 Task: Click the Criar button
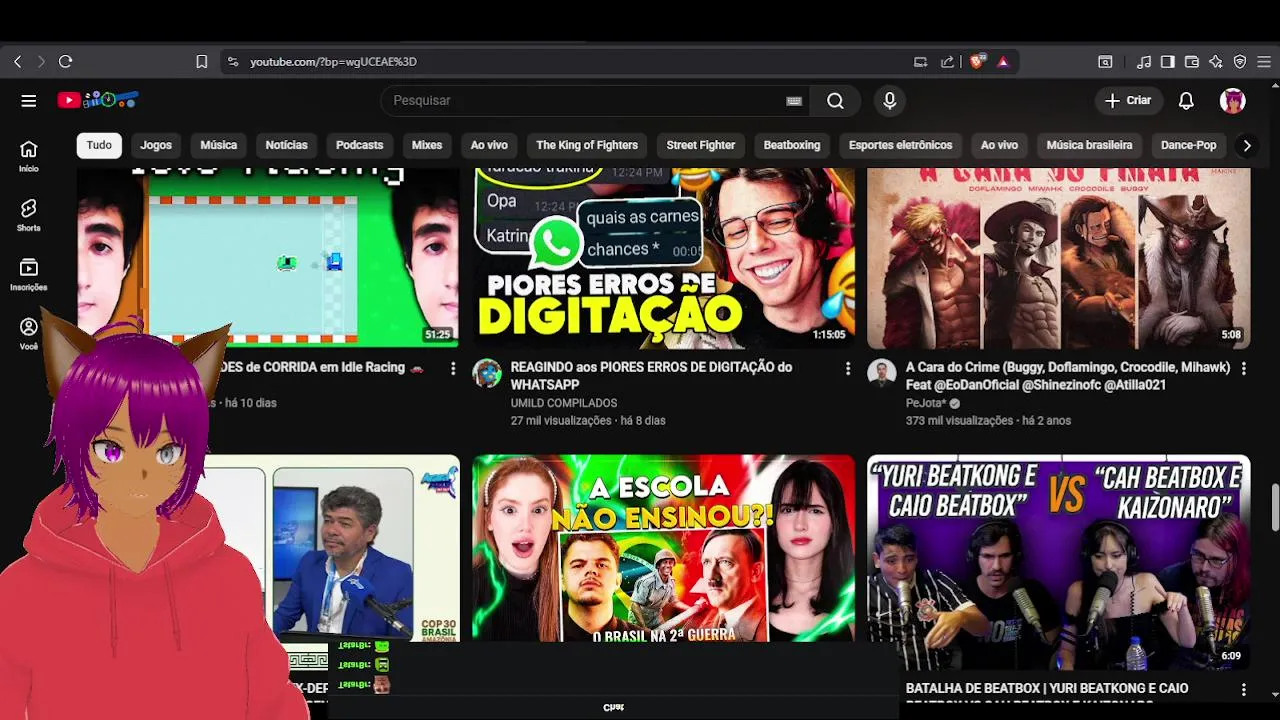click(1128, 100)
